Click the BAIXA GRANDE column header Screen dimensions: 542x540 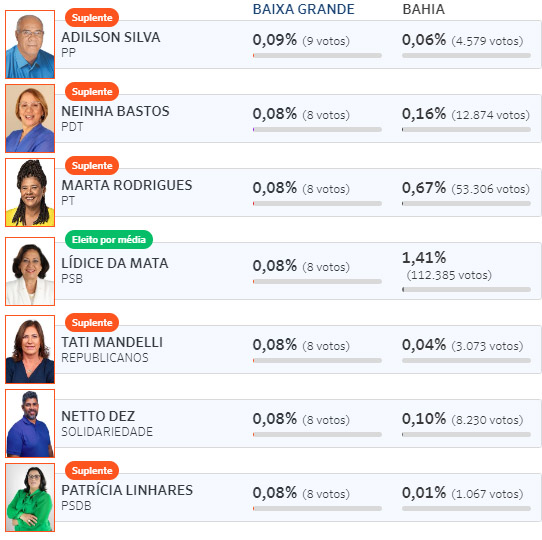click(x=303, y=9)
